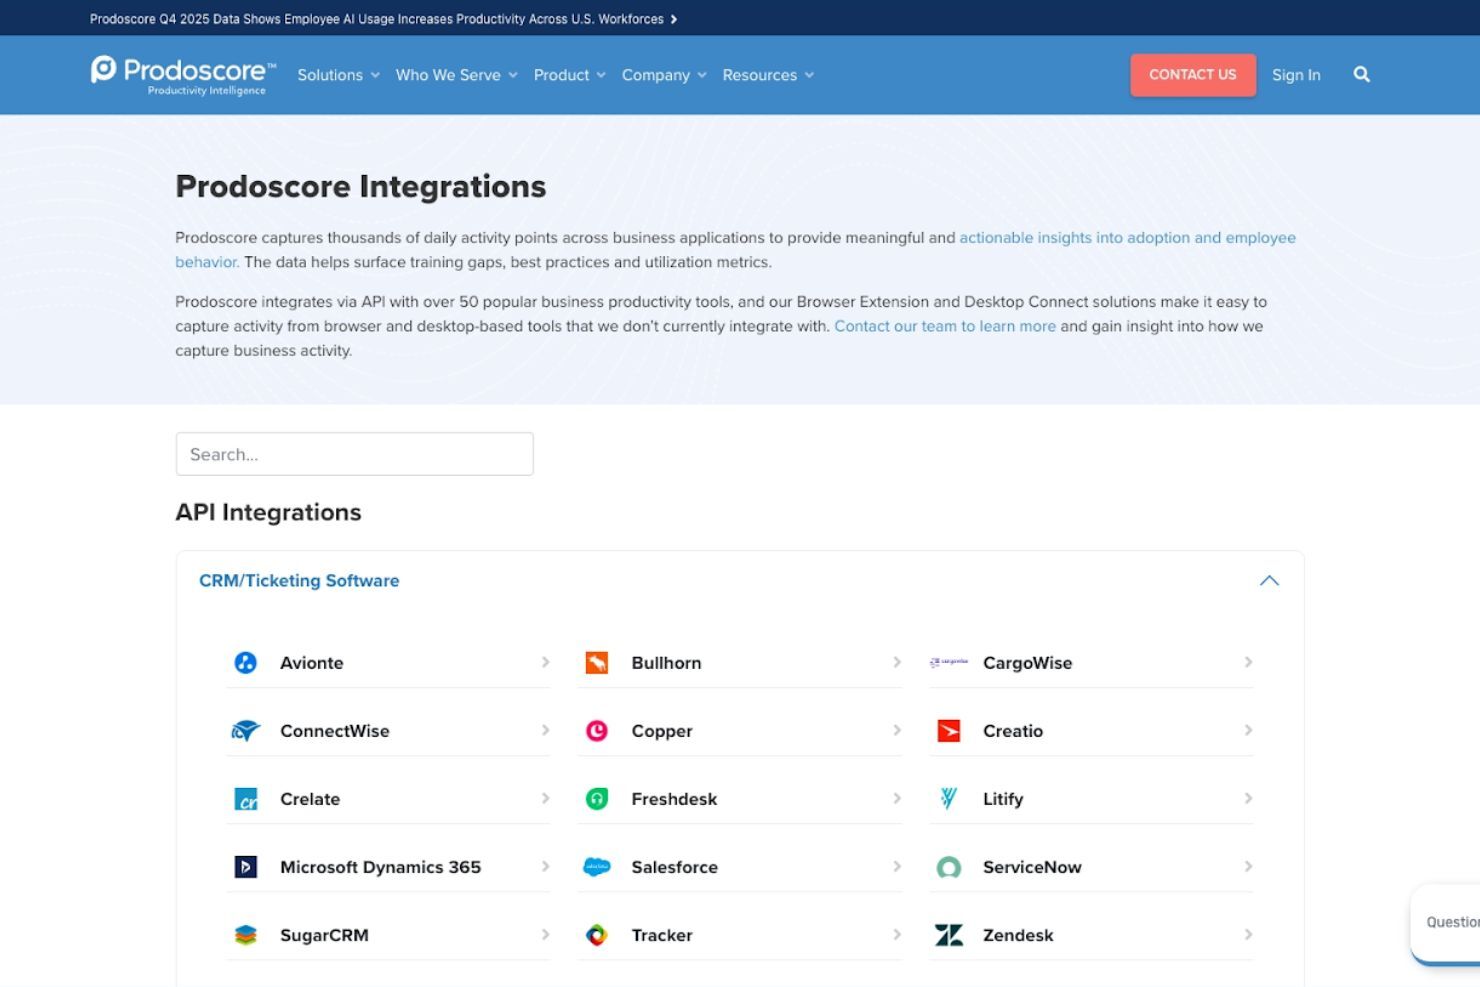Click the Salesforce cloud icon
Image resolution: width=1480 pixels, height=987 pixels.
[597, 867]
